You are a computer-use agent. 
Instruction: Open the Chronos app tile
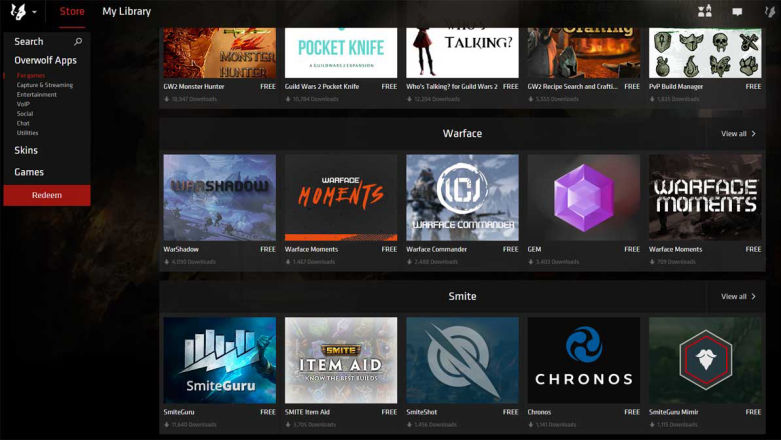tap(583, 360)
